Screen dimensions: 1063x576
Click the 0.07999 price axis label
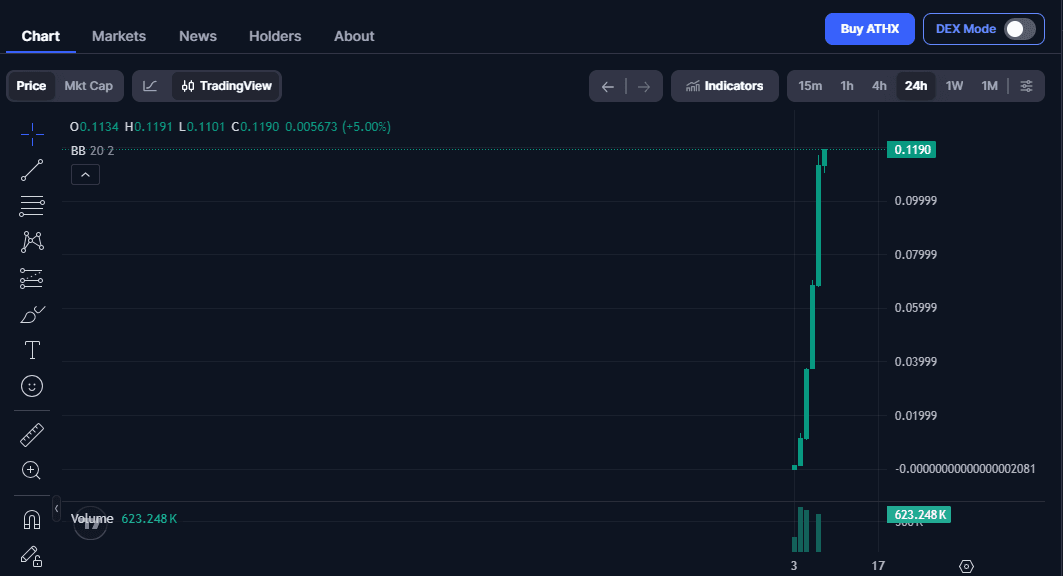(x=916, y=255)
